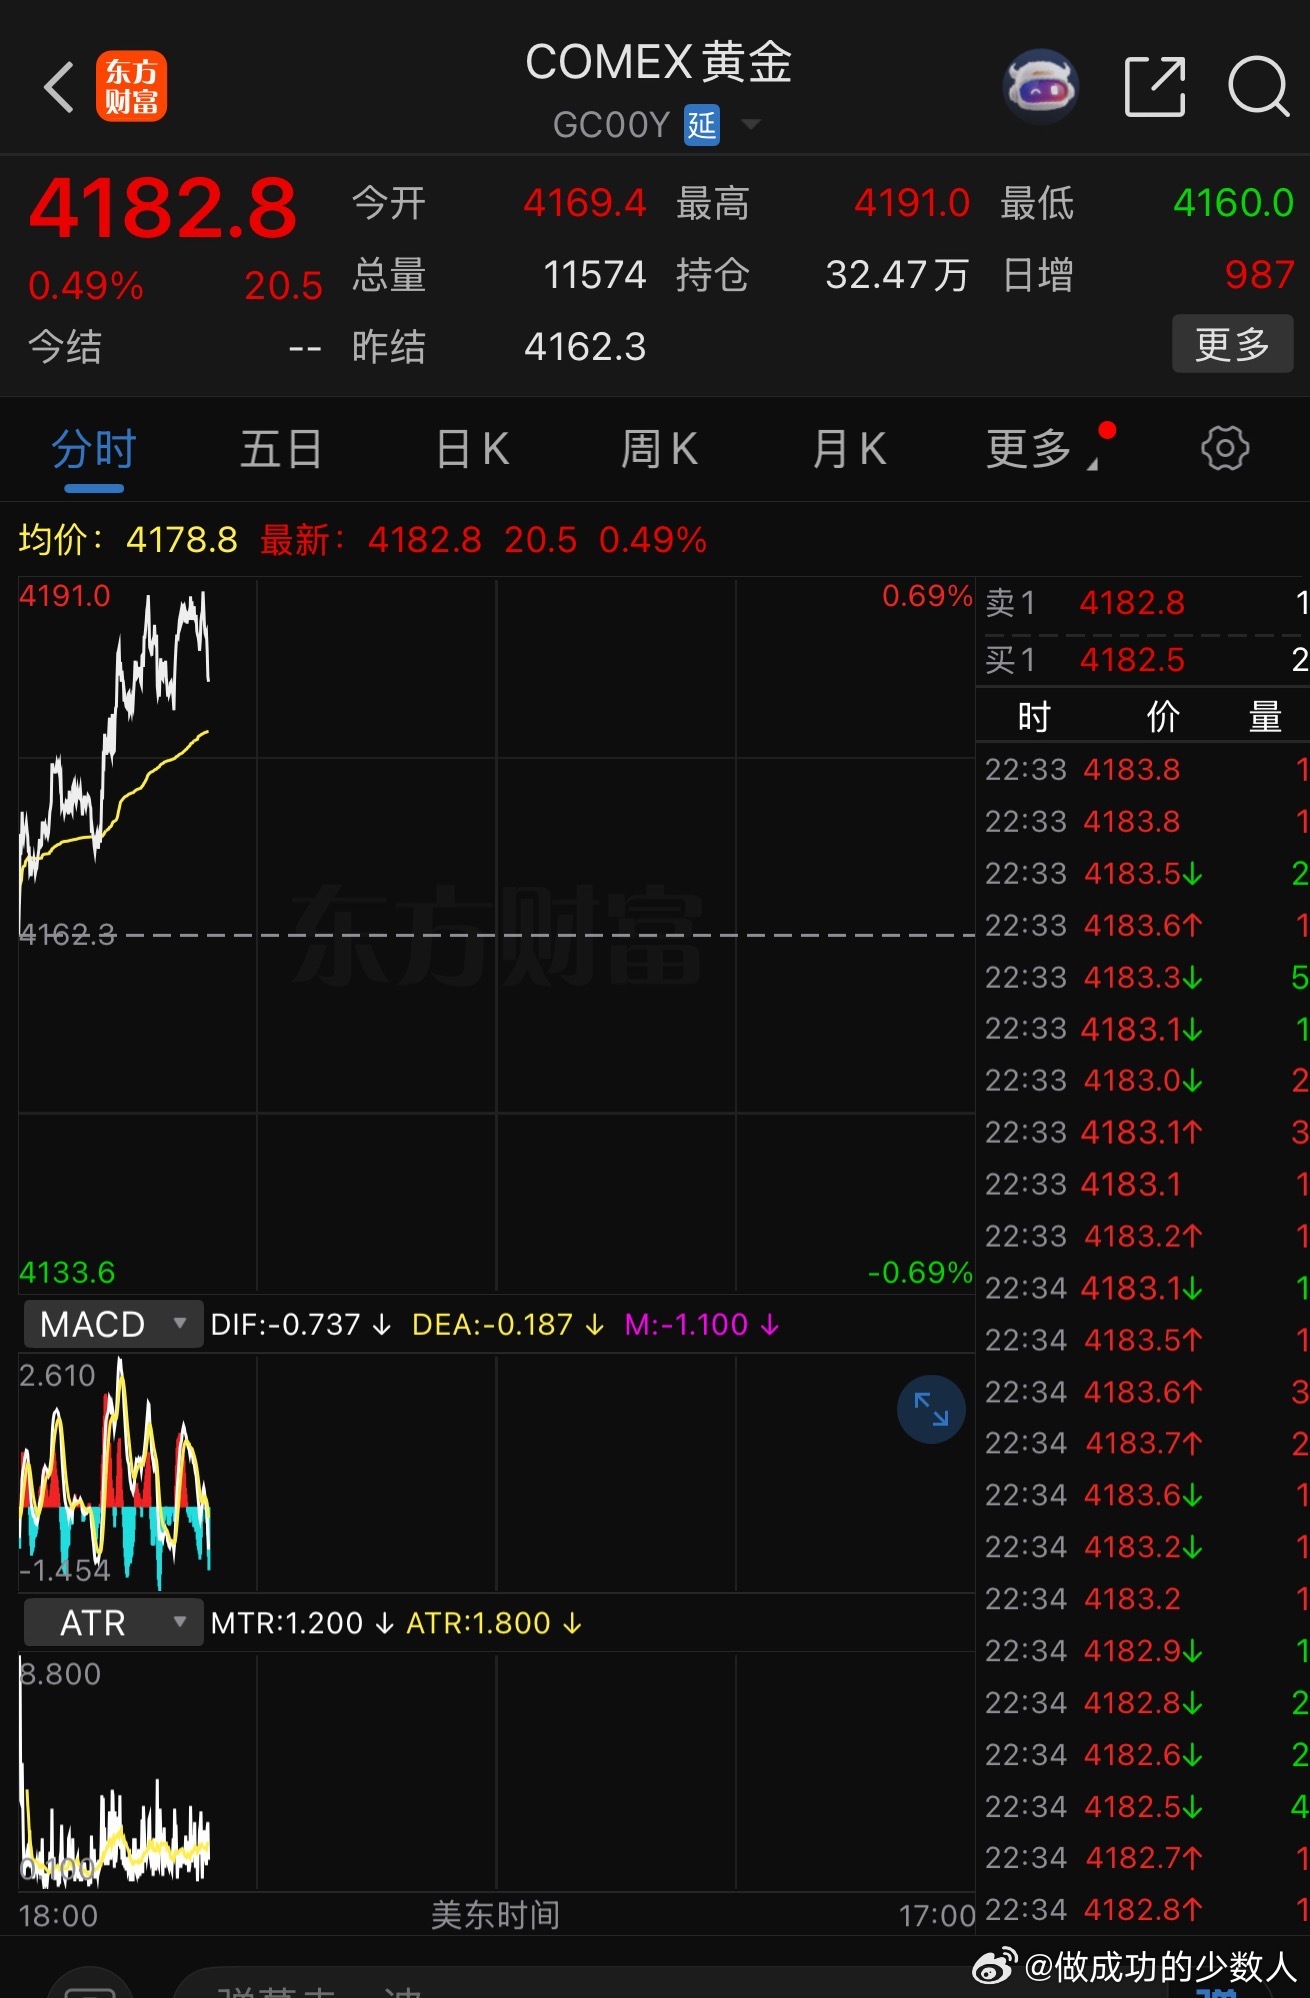Open the MACD indicator dropdown
The width and height of the screenshot is (1310, 1998).
tap(113, 1324)
